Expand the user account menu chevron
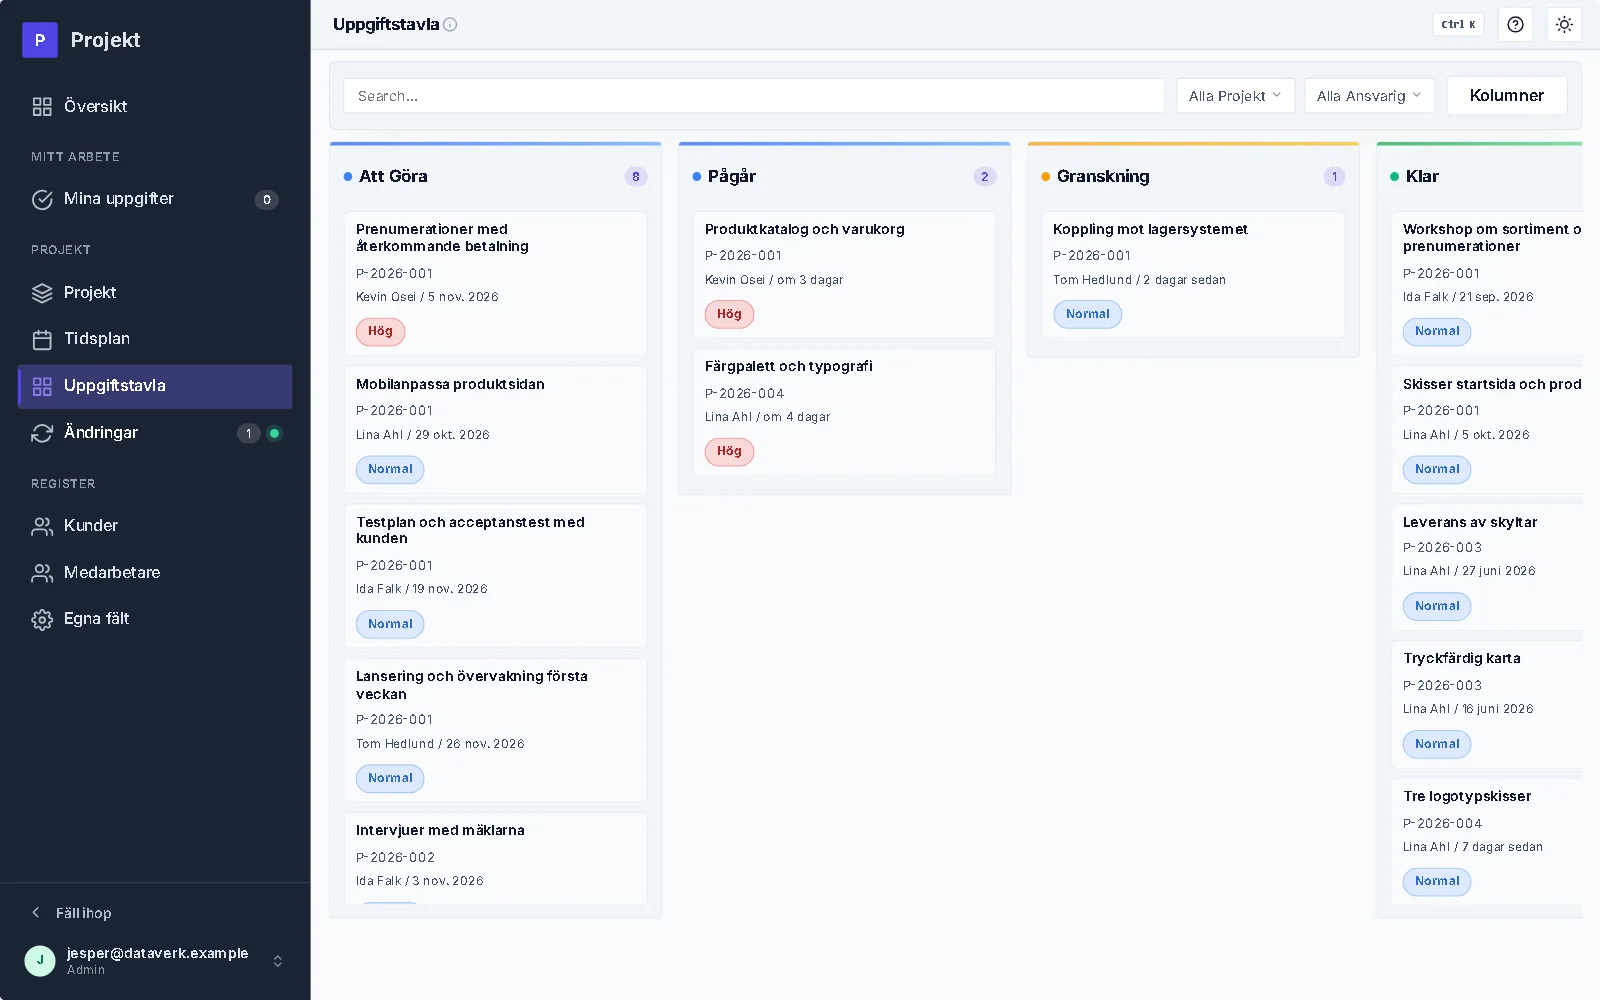 (x=278, y=961)
